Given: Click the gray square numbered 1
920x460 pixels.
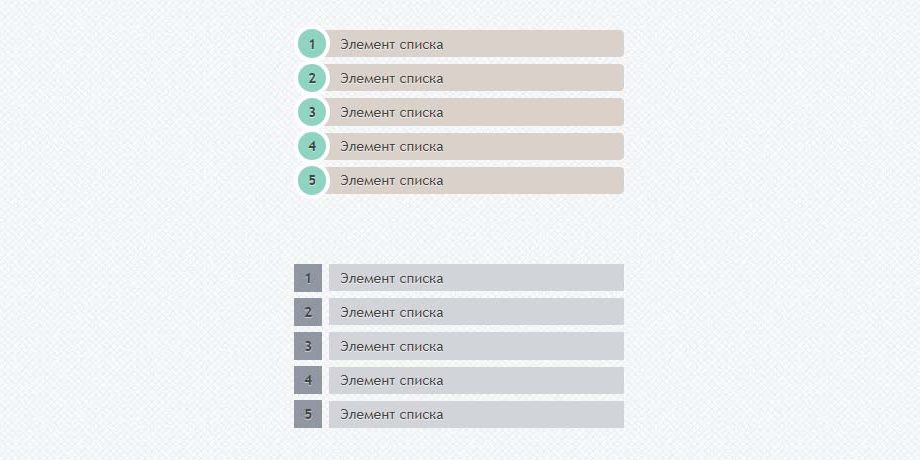Looking at the screenshot, I should [x=308, y=278].
